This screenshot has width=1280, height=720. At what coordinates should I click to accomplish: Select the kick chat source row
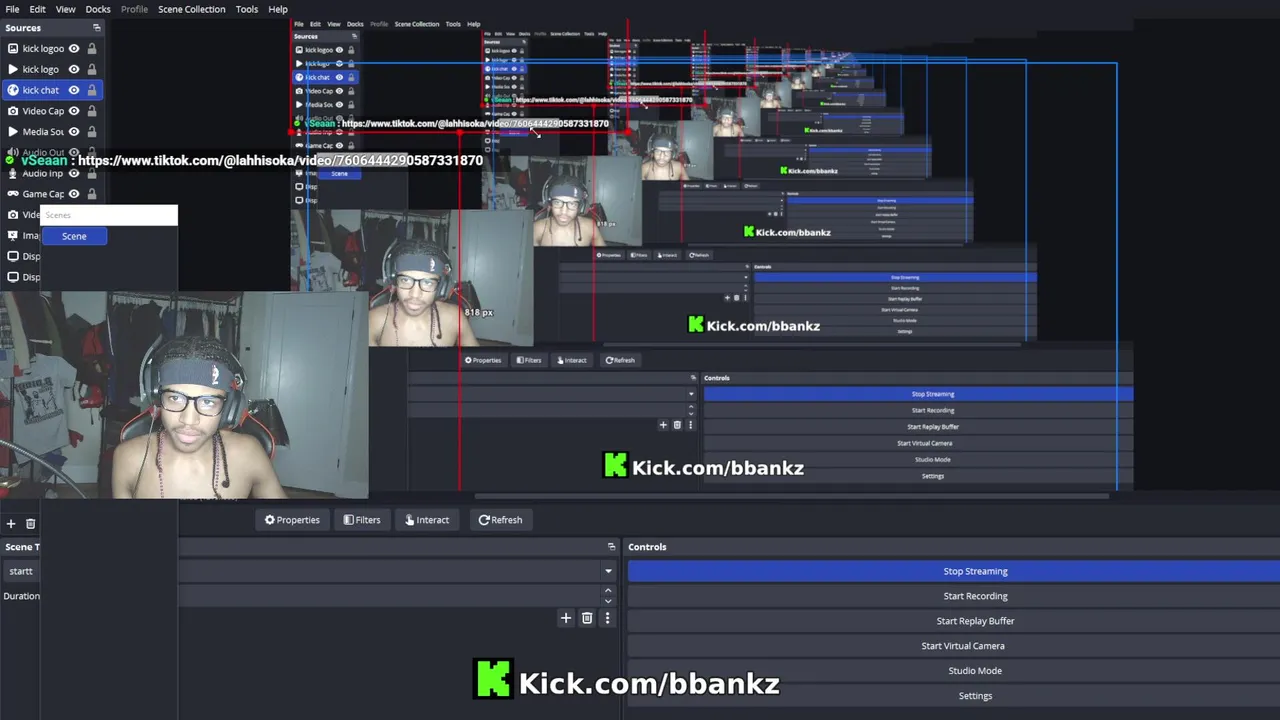[x=51, y=90]
